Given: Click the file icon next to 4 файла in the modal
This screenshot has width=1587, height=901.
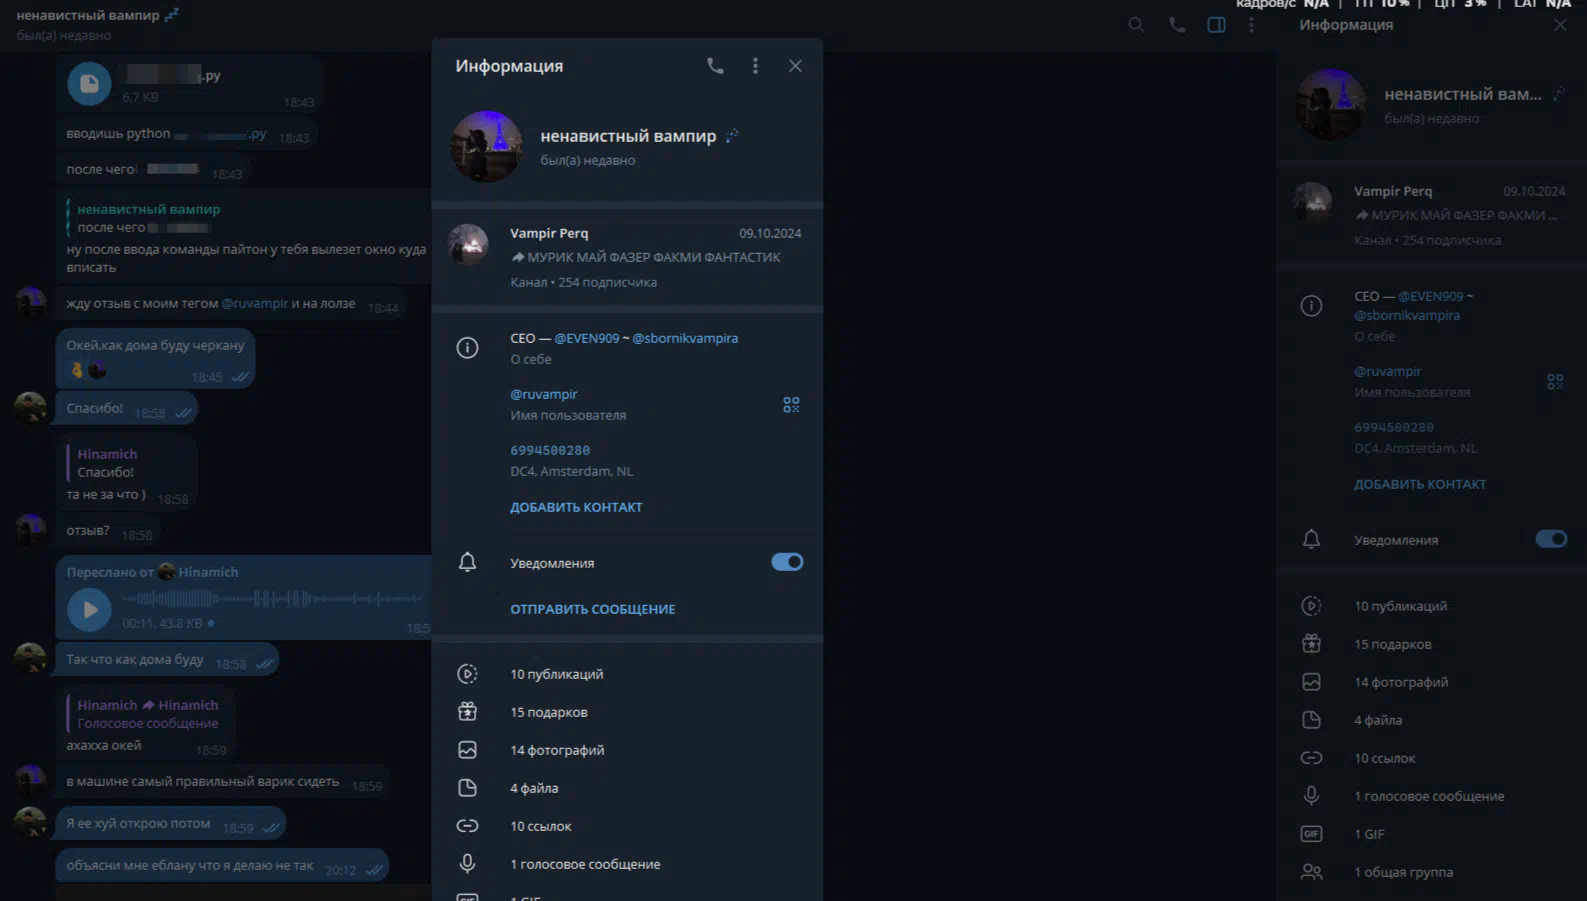Looking at the screenshot, I should click(x=467, y=788).
